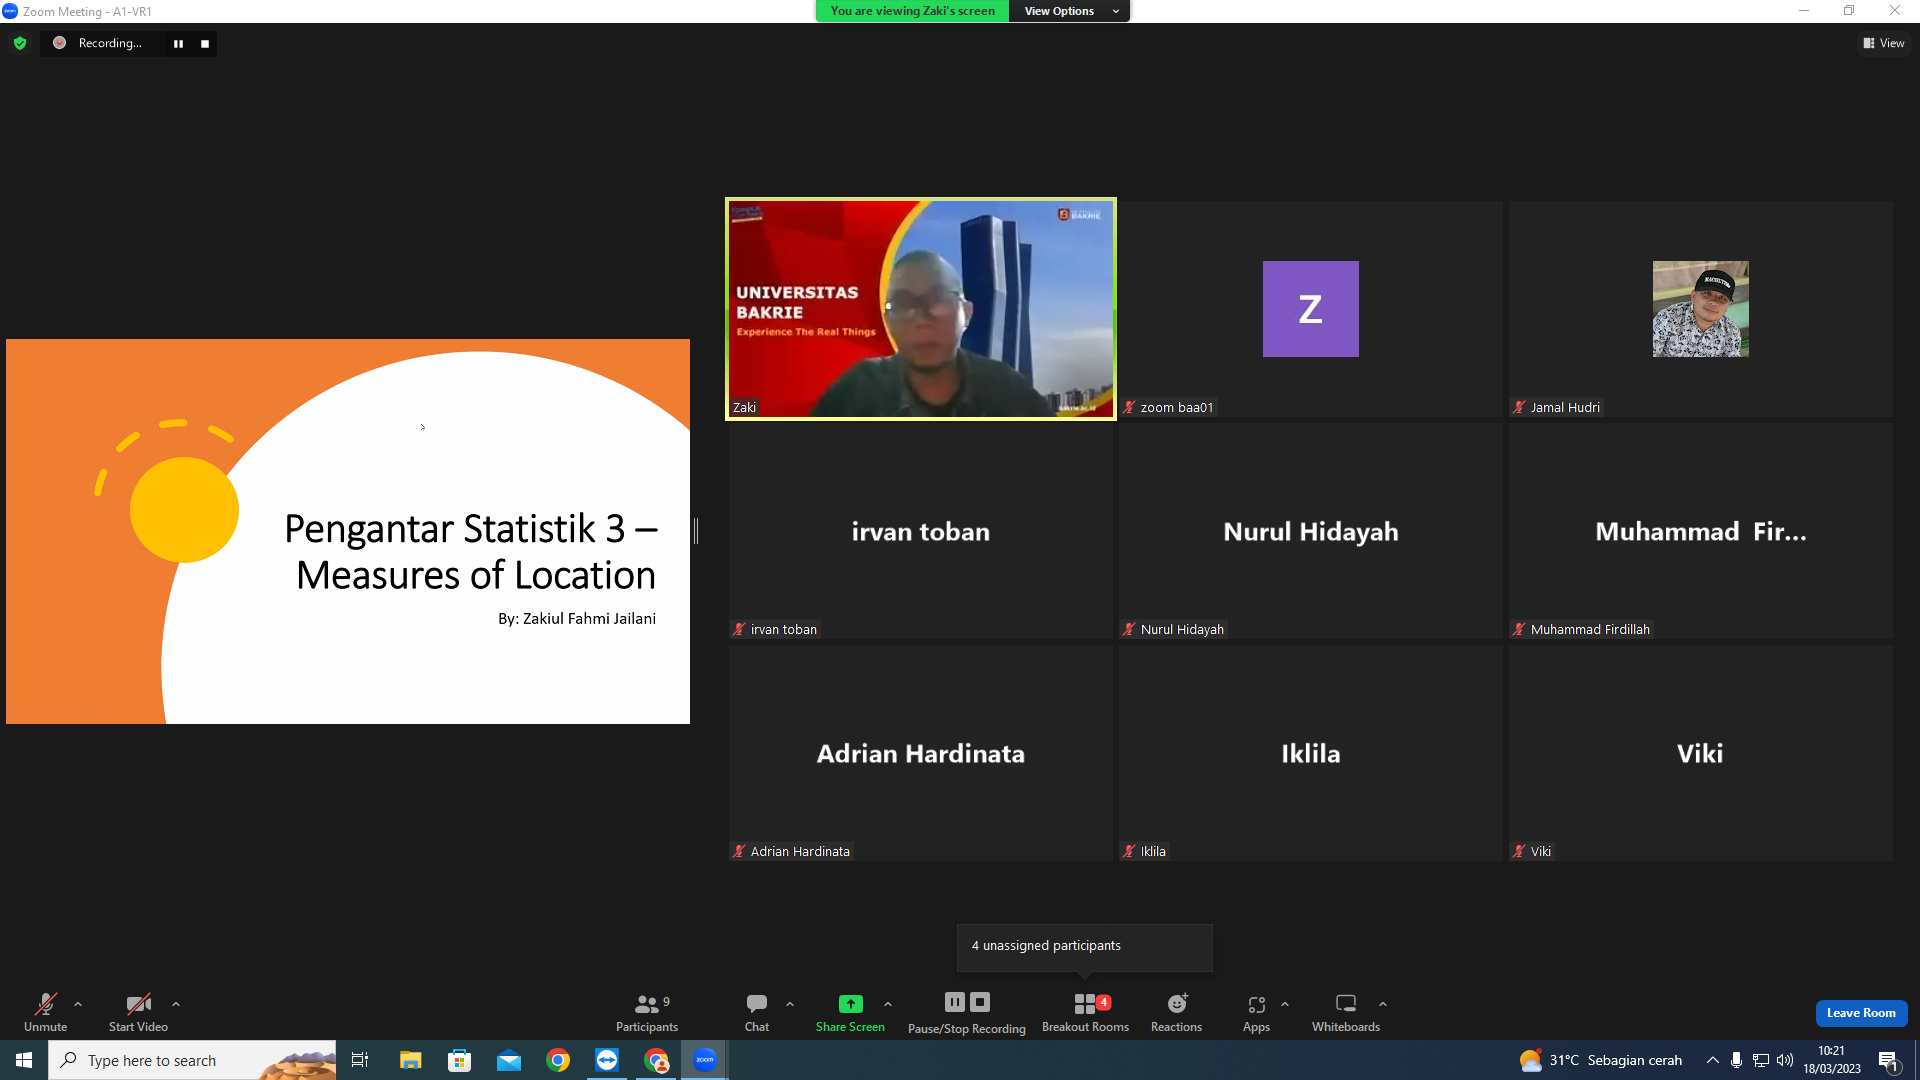The width and height of the screenshot is (1920, 1080).
Task: Open video options arrow beside Start Video
Action: [x=176, y=1004]
